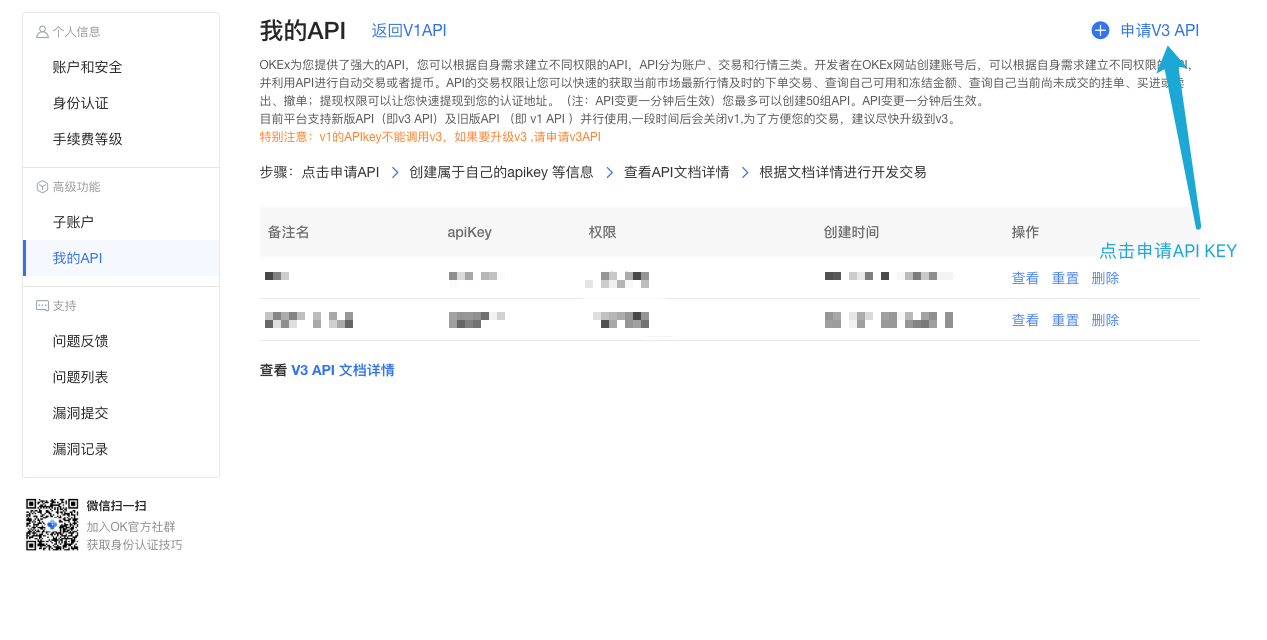Click the WeChat QR code image
Screen dimensions: 1267x640
[52, 525]
